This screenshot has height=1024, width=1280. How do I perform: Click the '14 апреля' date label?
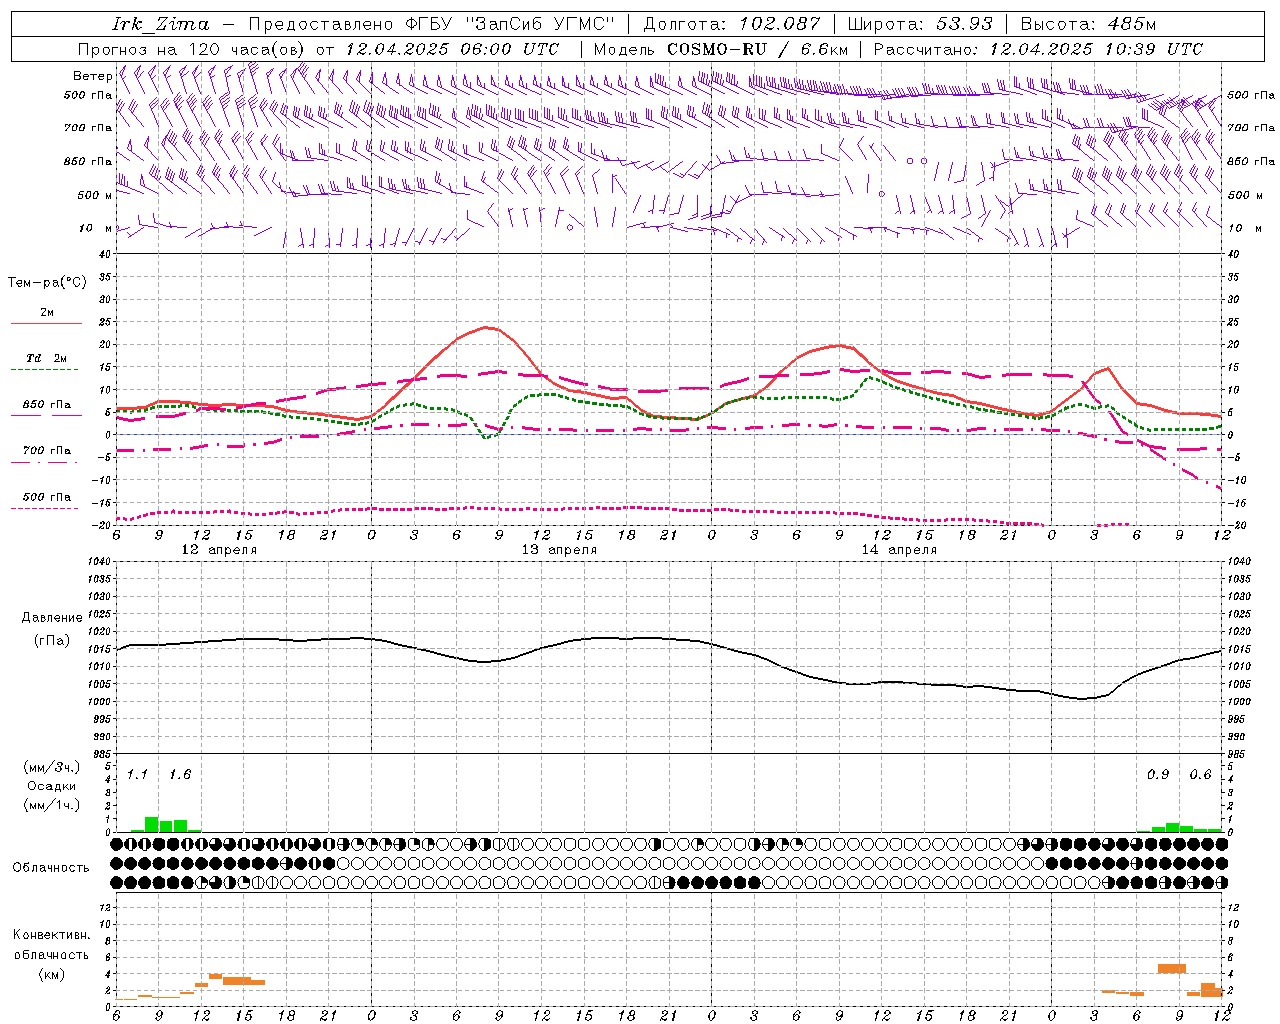[x=899, y=550]
